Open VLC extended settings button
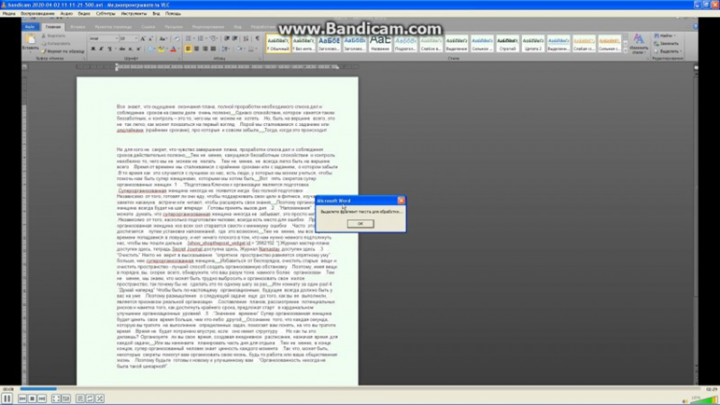 (x=66, y=399)
